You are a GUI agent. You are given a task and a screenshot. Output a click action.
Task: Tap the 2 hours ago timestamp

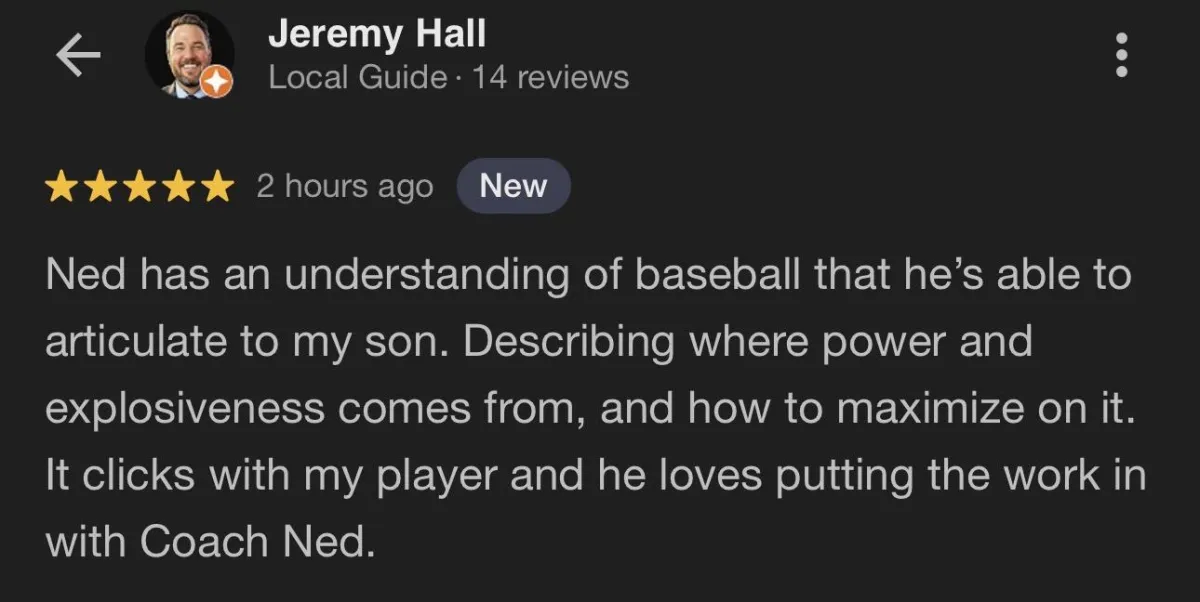pos(345,187)
